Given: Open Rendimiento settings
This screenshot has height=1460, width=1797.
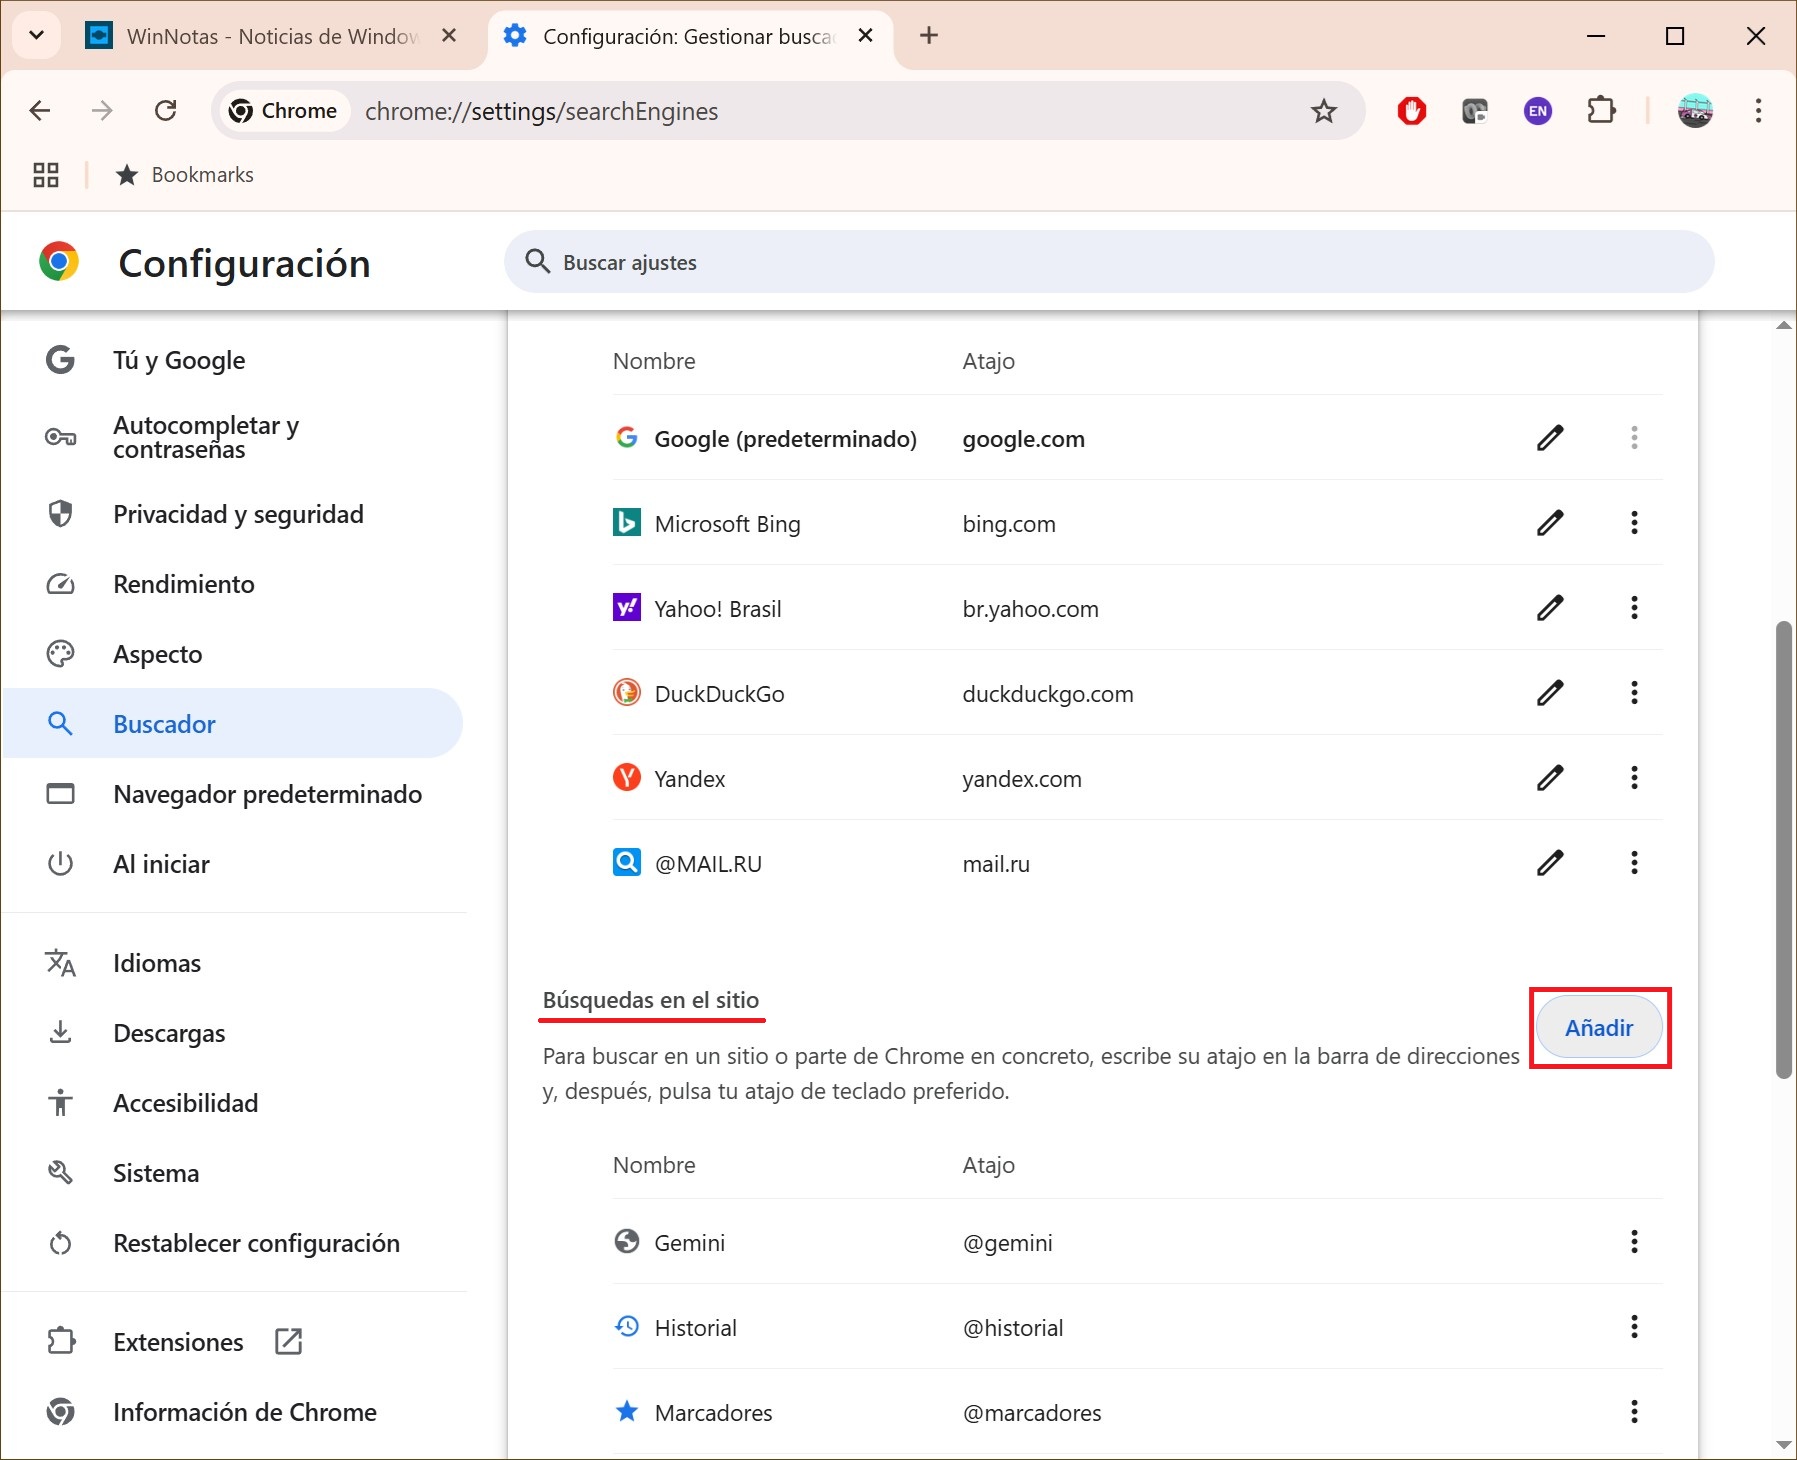Looking at the screenshot, I should click(234, 584).
